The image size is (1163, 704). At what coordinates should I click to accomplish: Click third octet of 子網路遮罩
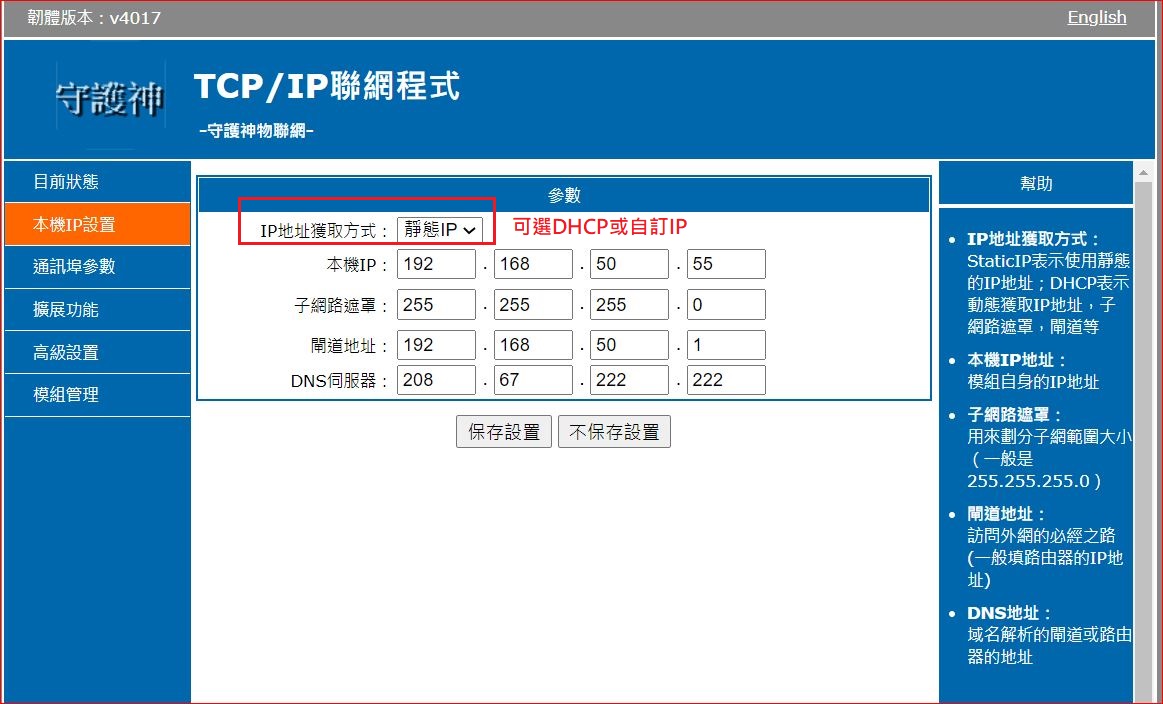629,305
